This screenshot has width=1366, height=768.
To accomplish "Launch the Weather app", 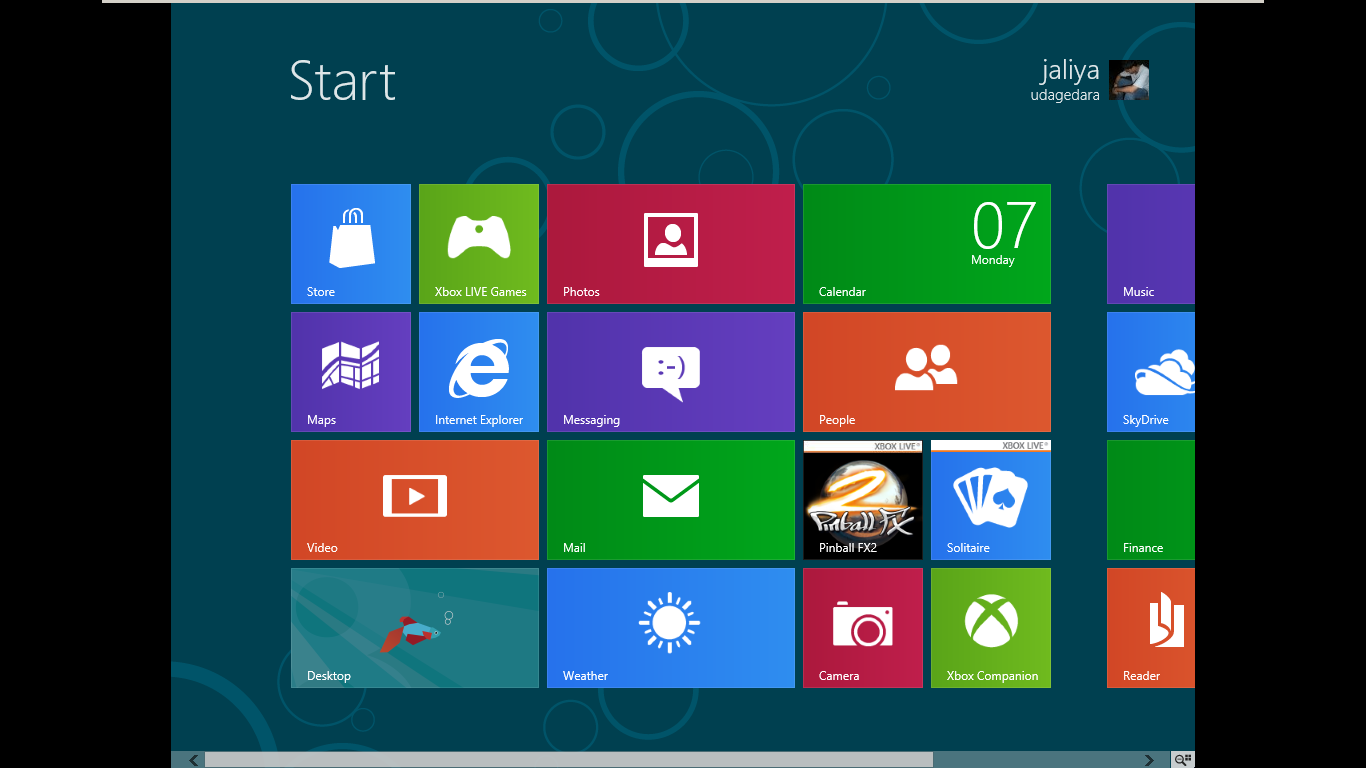I will (x=670, y=627).
